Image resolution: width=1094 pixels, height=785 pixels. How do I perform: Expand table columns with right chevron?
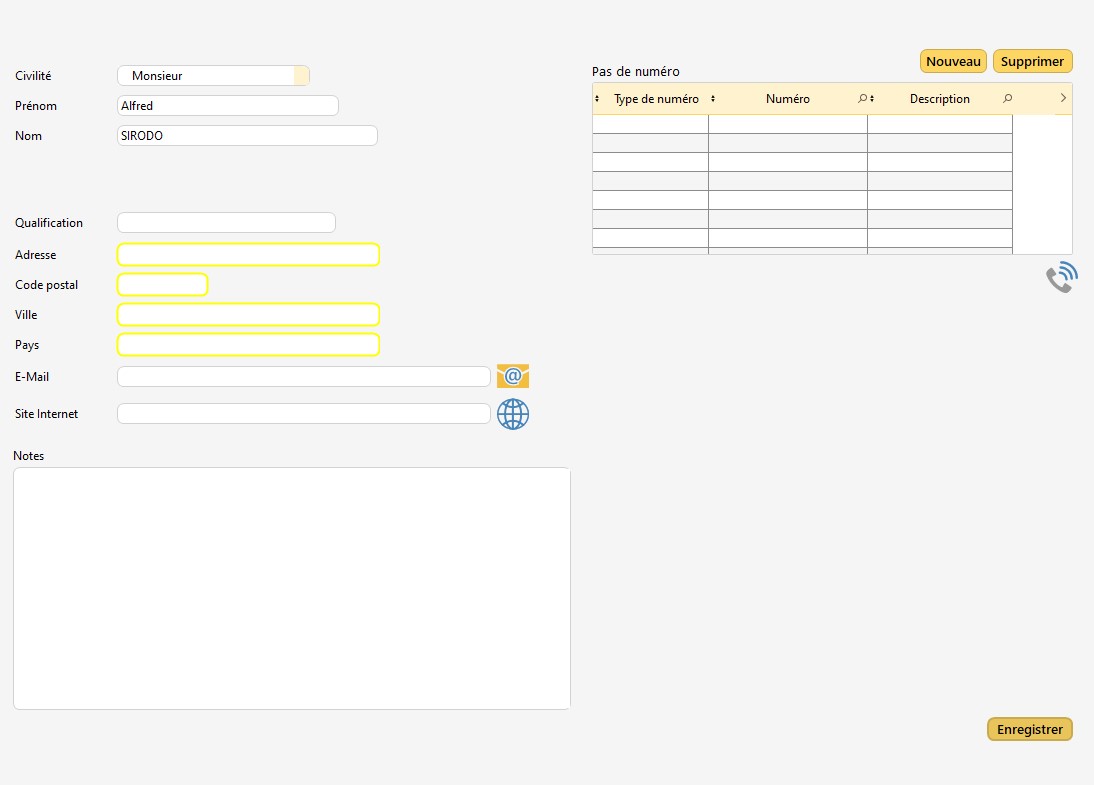(1062, 98)
